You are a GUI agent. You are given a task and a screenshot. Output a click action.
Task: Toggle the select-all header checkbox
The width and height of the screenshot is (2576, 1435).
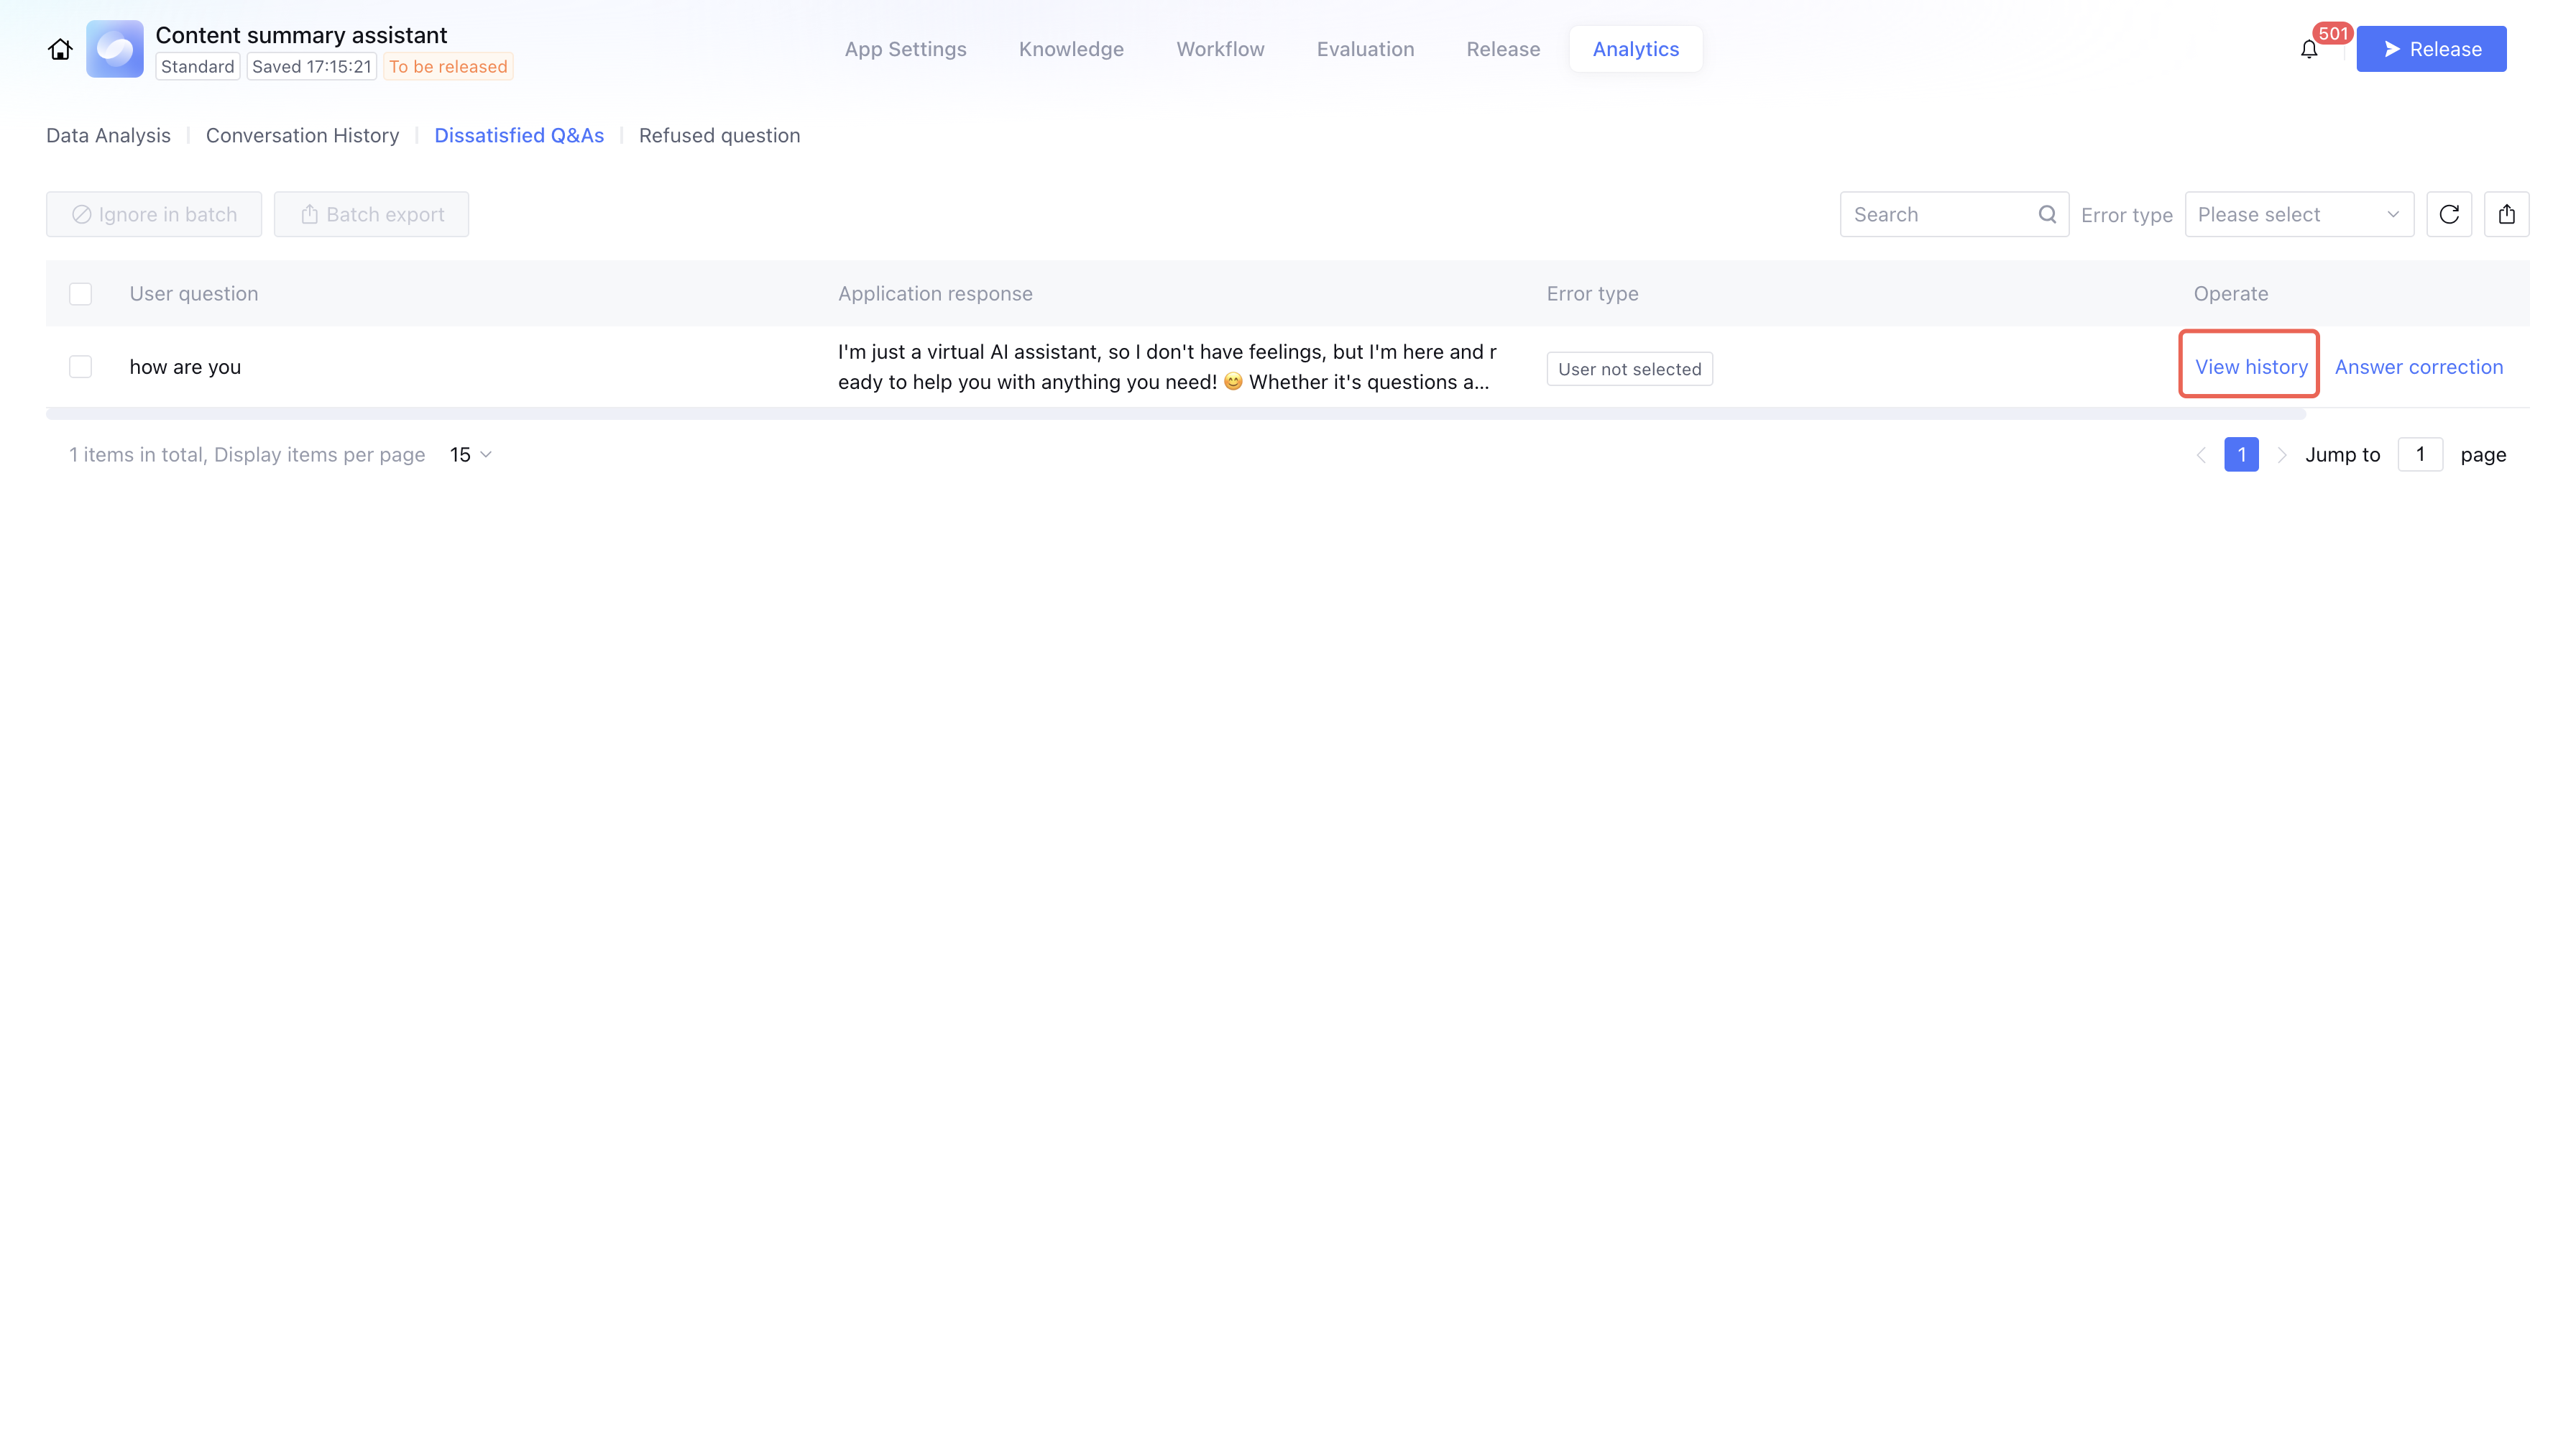click(x=80, y=294)
